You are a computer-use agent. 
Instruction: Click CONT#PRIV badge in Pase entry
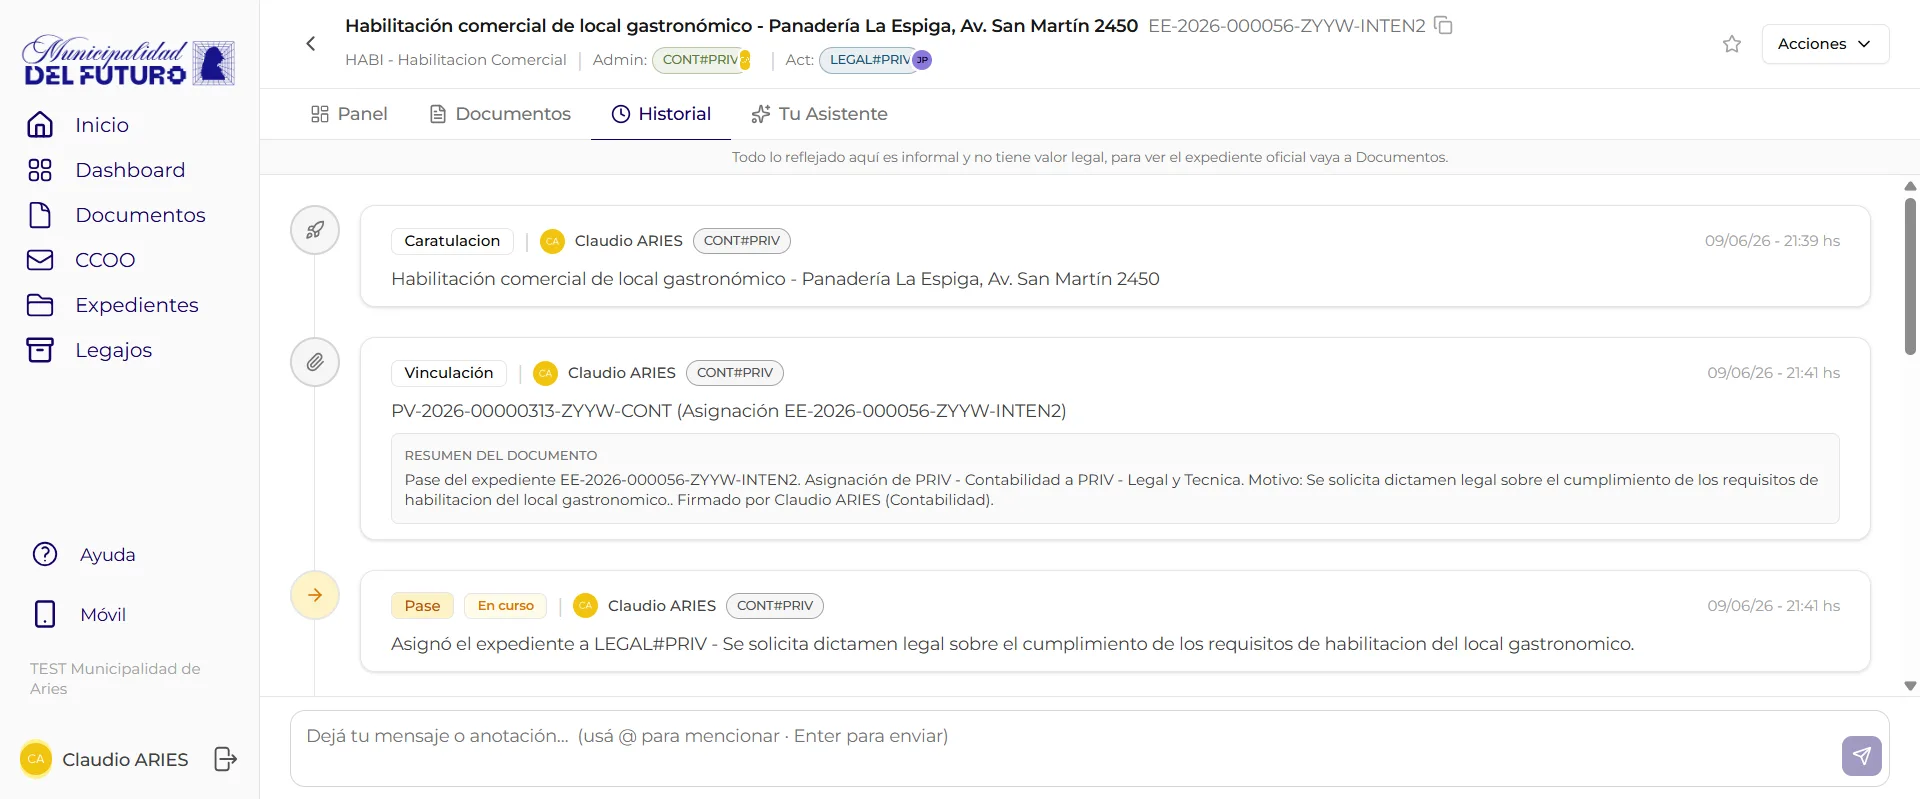coord(775,606)
